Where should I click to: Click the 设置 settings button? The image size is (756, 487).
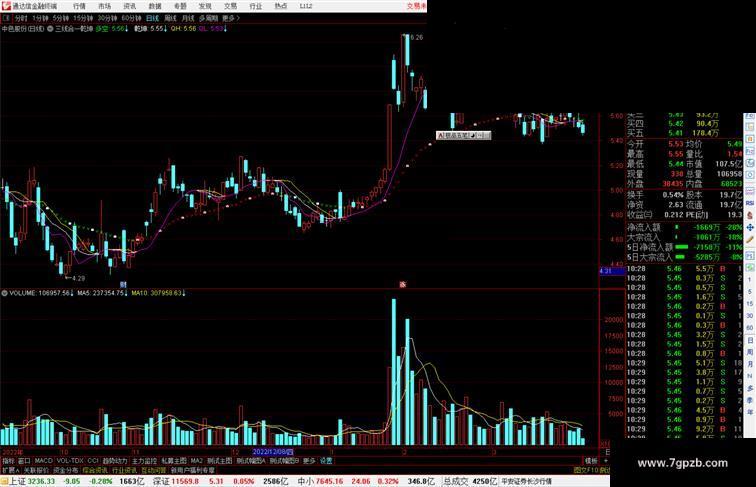pyautogui.click(x=326, y=461)
